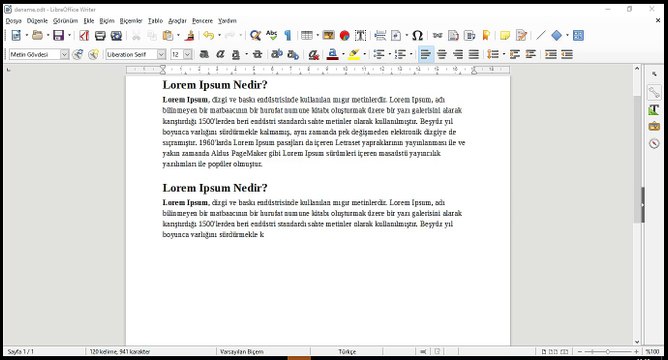Viewport: 668px width, 360px height.
Task: Clear direct formatting
Action: 314,54
